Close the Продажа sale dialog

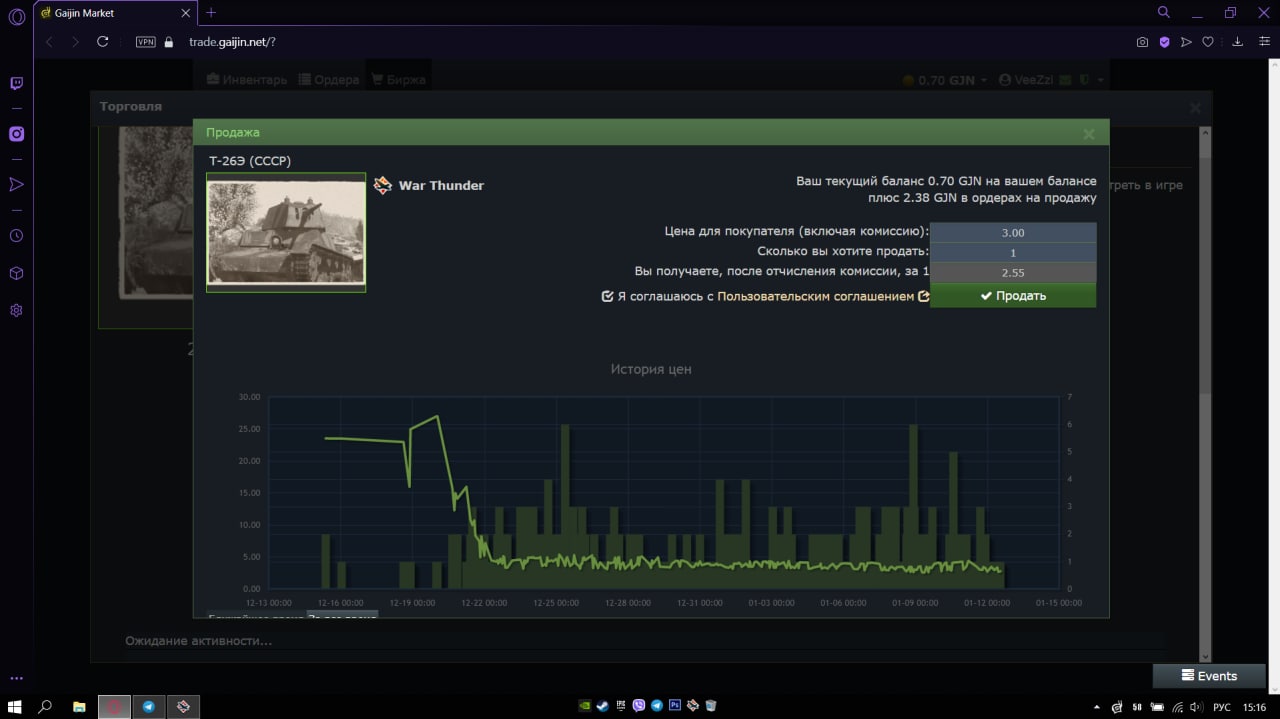pyautogui.click(x=1089, y=134)
